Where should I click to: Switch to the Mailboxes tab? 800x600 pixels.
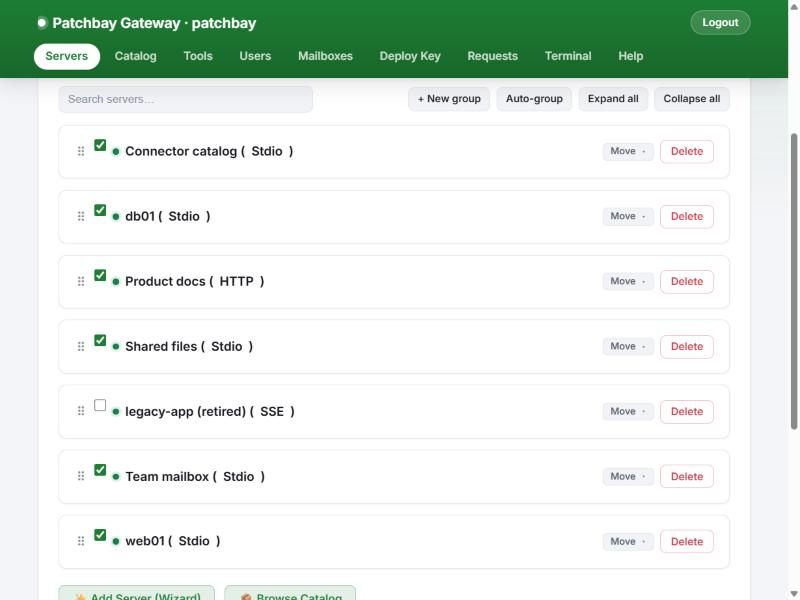[x=325, y=56]
